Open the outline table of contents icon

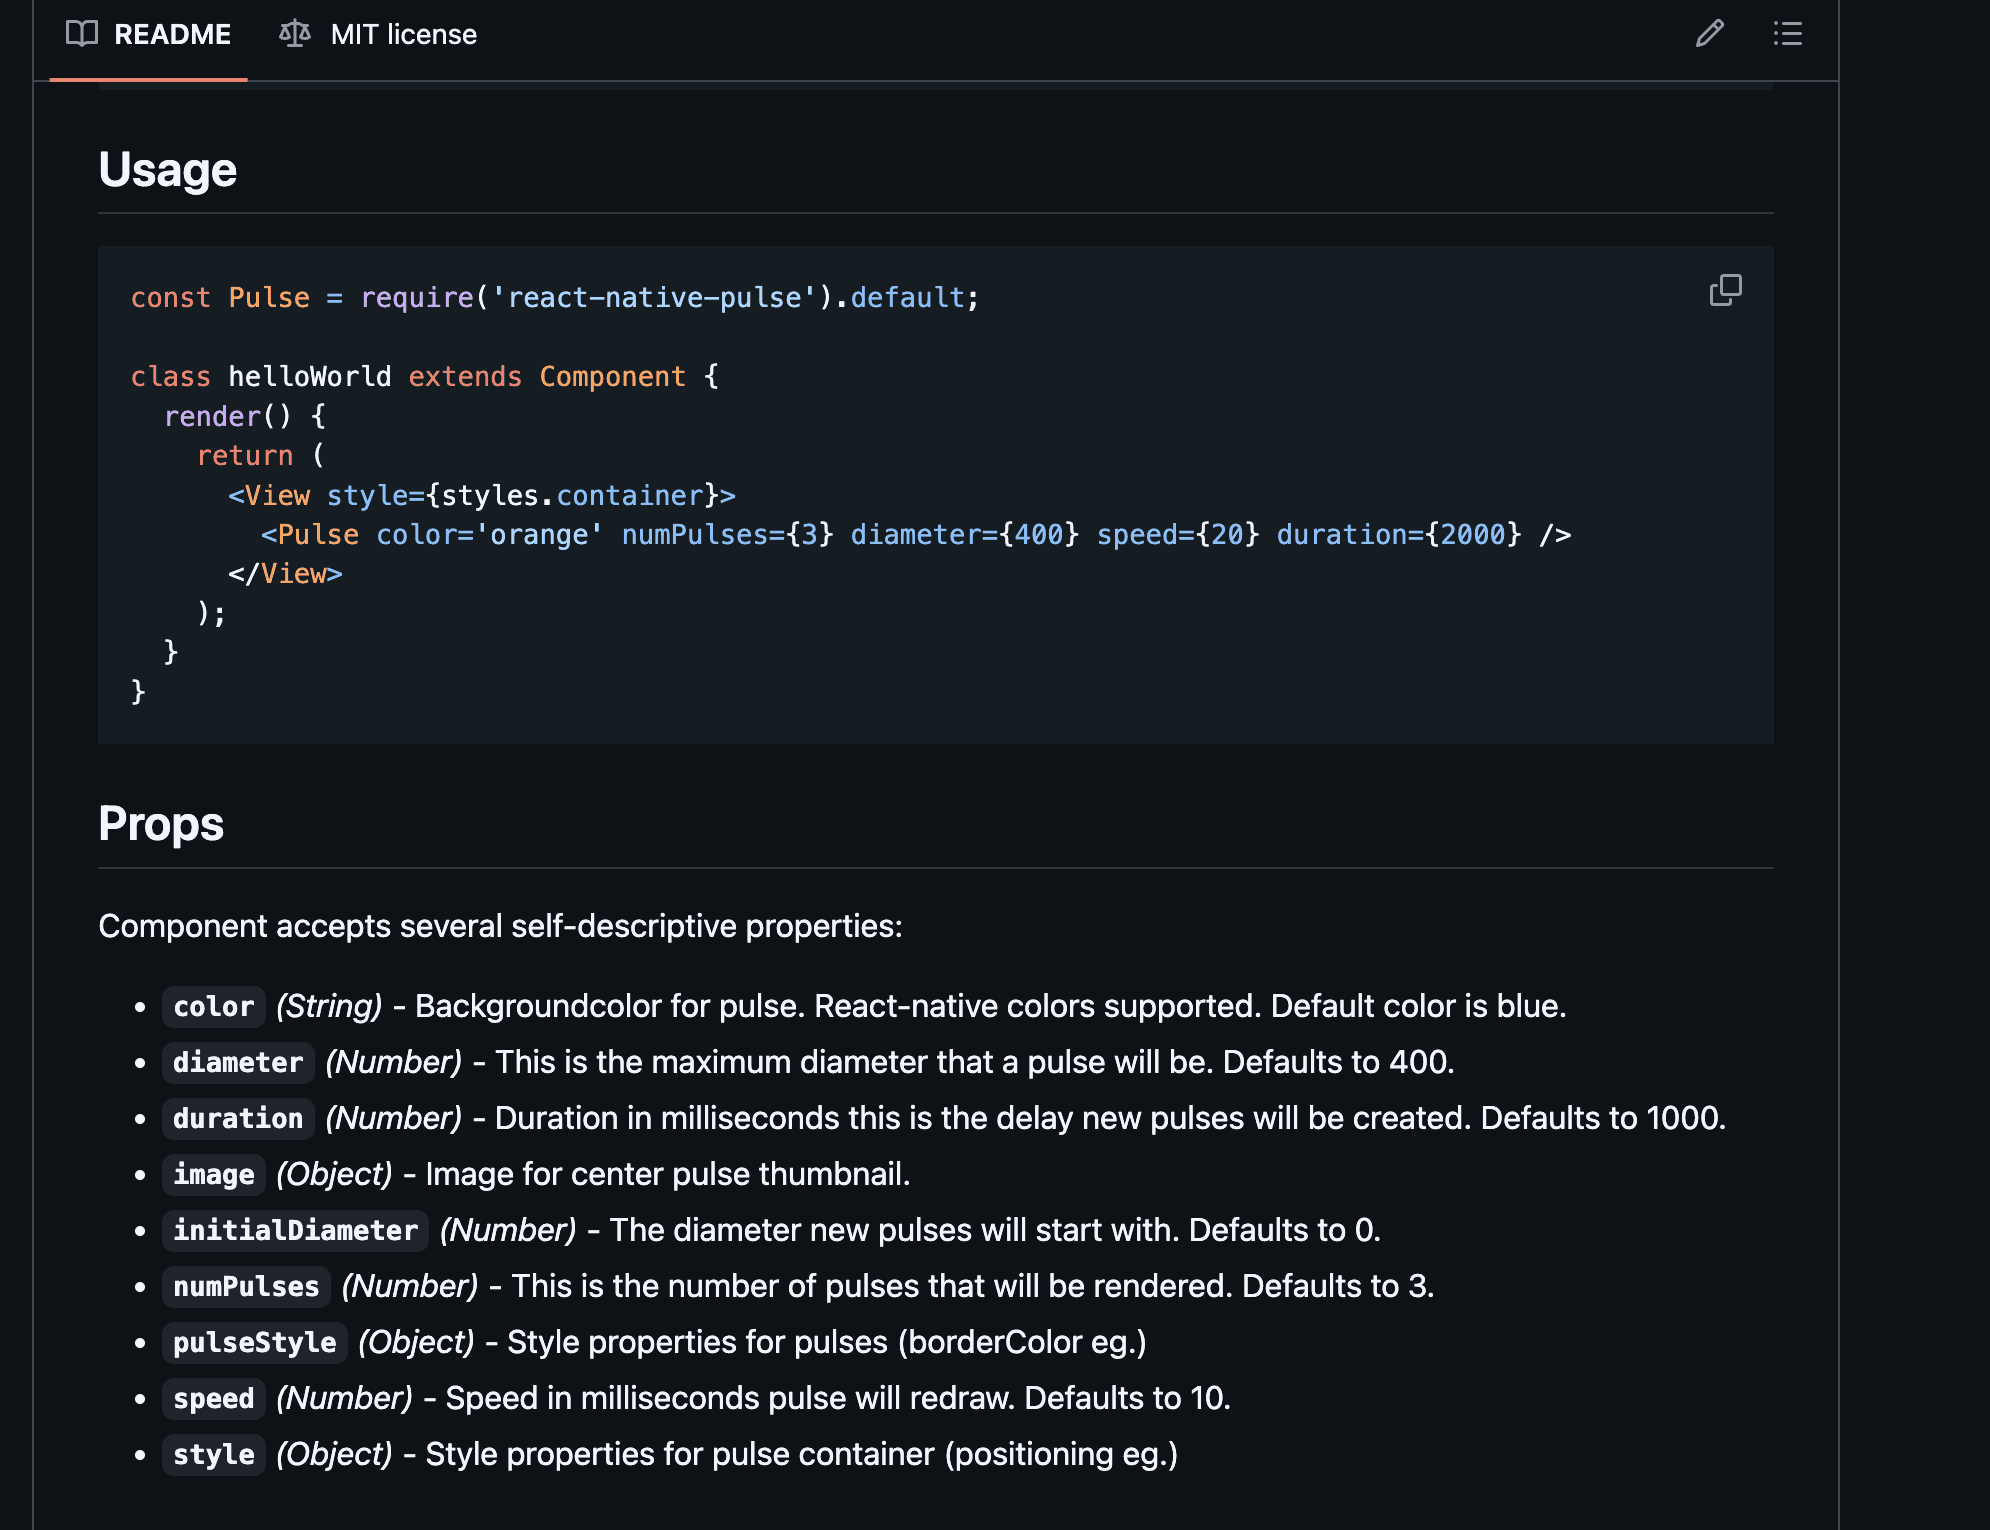click(1787, 34)
